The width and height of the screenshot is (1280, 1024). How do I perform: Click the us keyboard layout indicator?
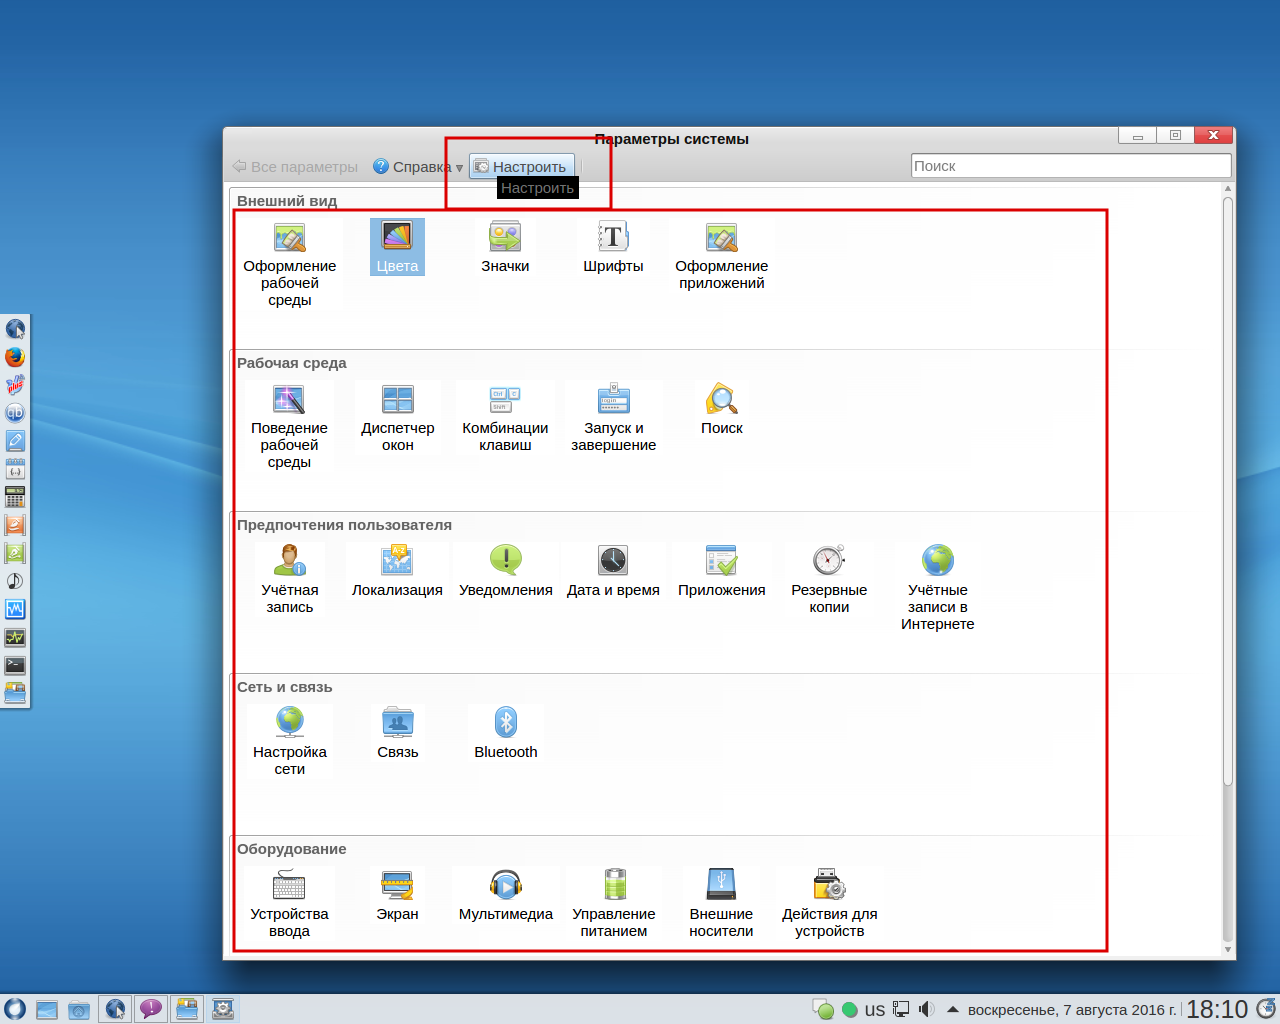coord(874,1010)
